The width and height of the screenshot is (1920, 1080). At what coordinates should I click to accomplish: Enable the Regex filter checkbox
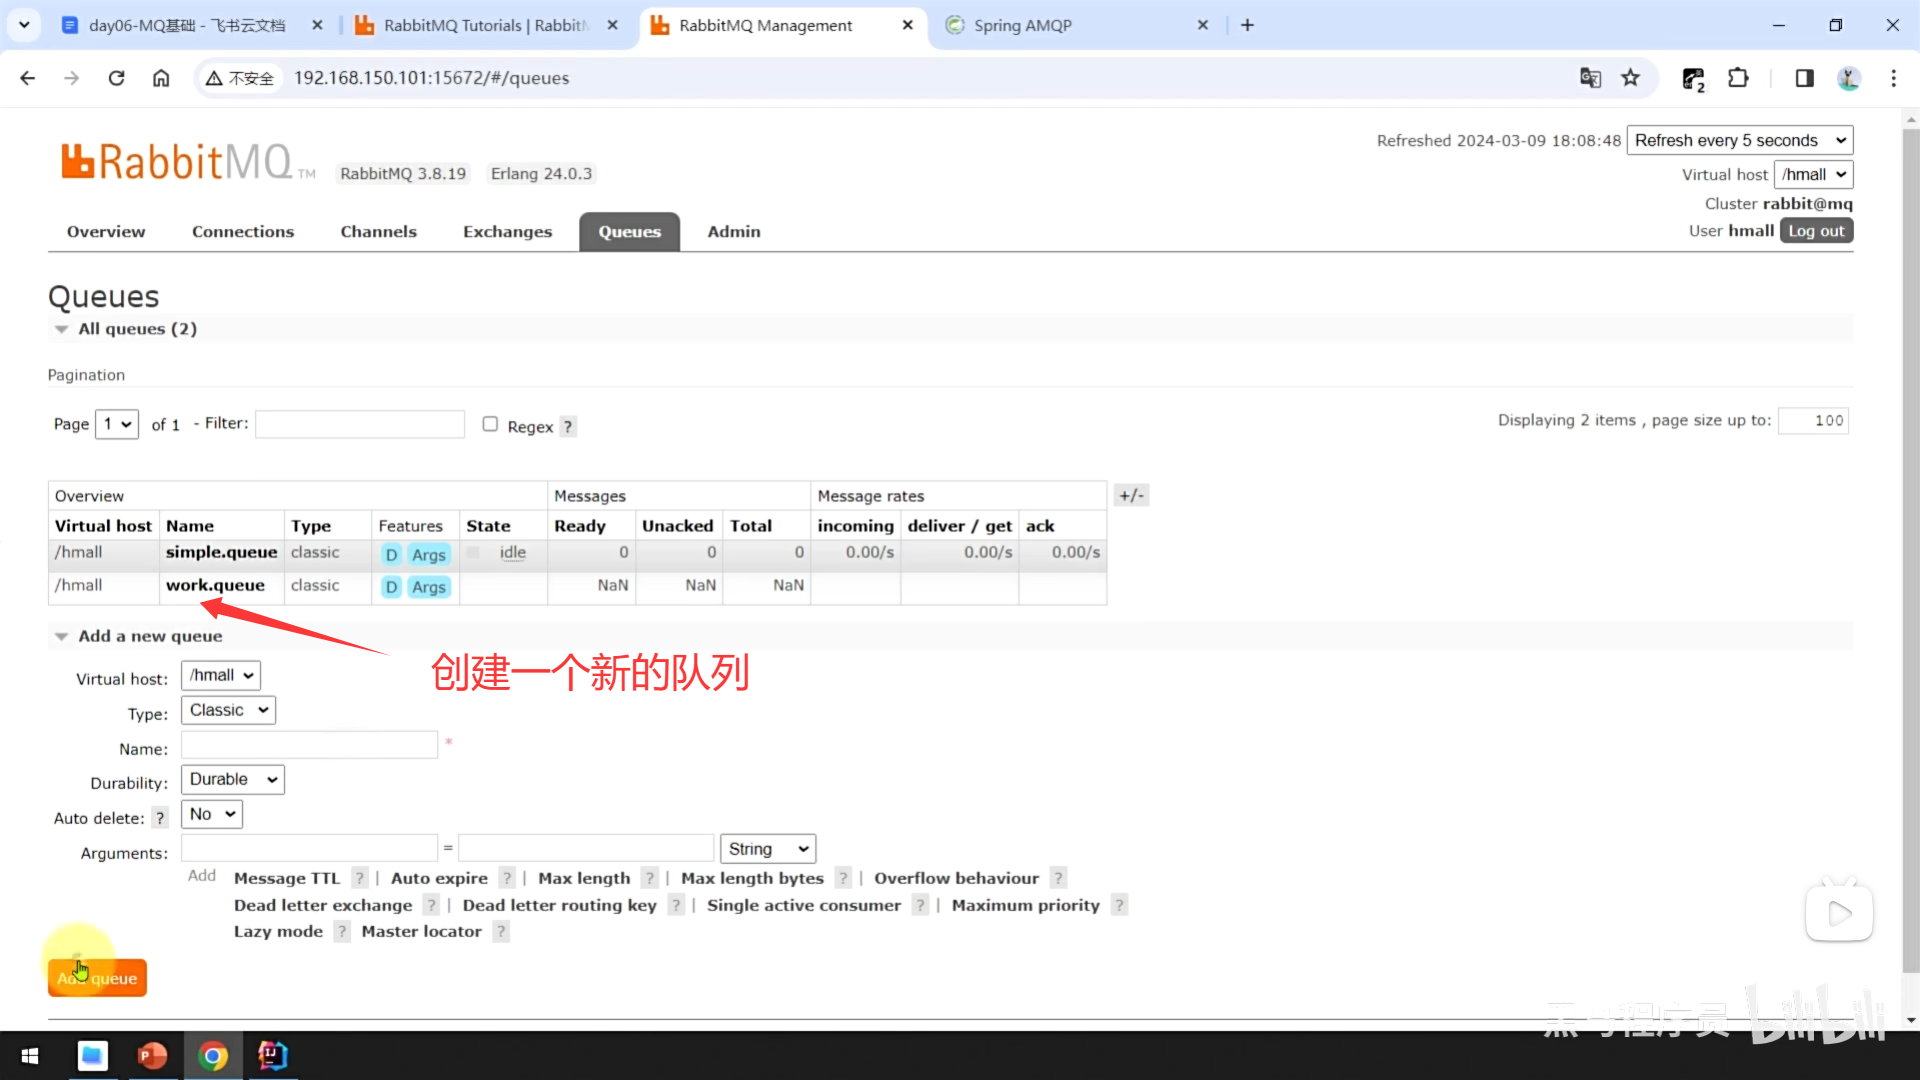490,424
